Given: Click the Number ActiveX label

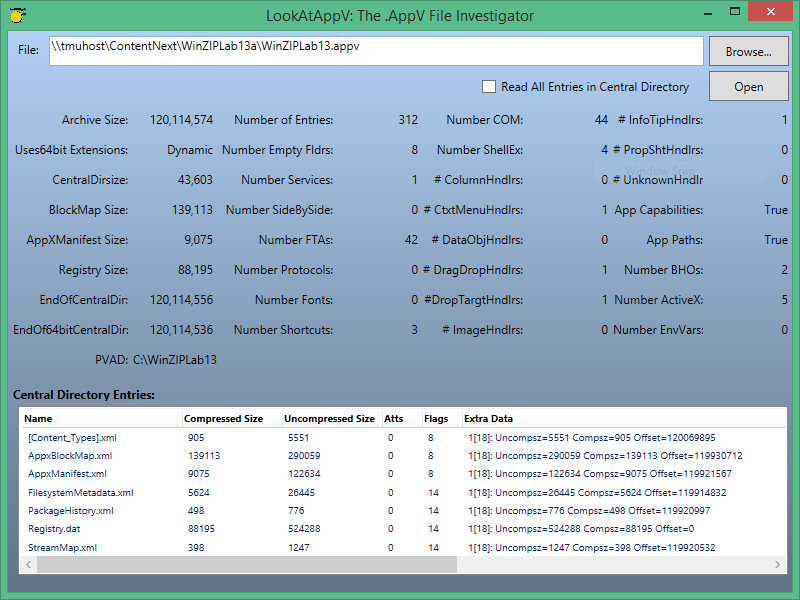Looking at the screenshot, I should [658, 300].
